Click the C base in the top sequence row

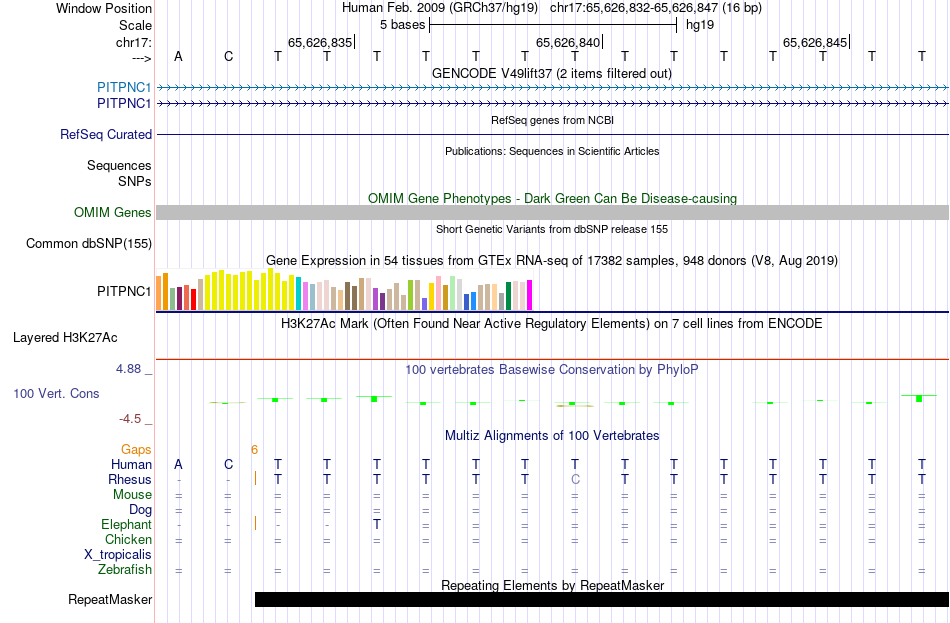(228, 56)
